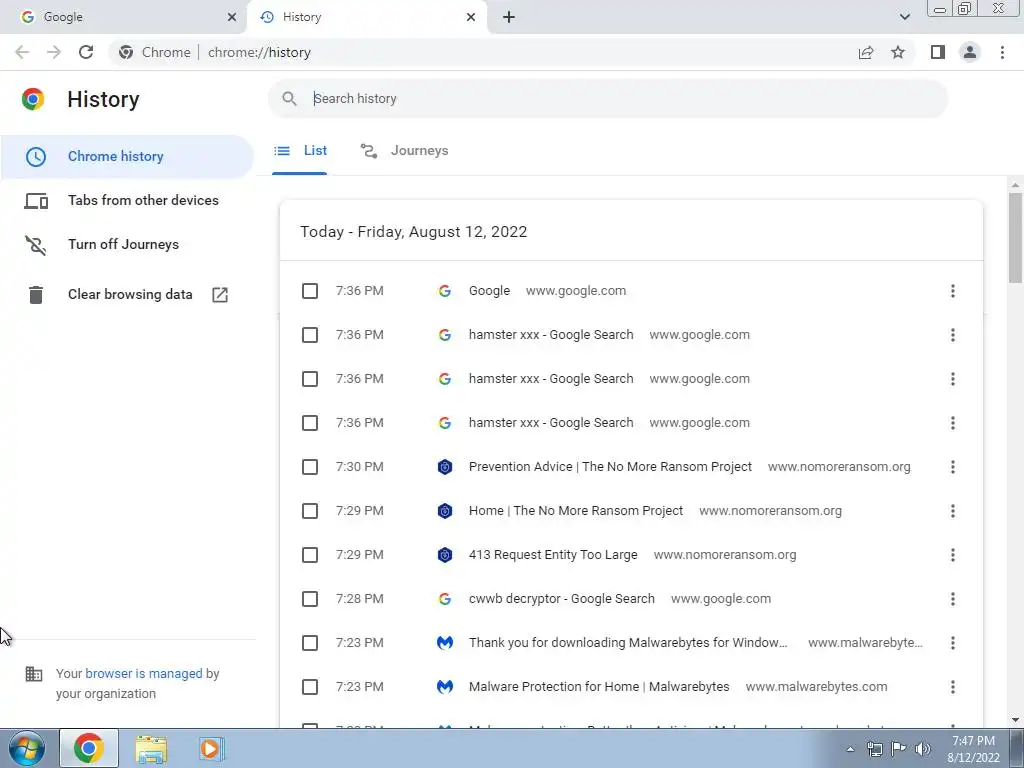Click the browser back arrow
Viewport: 1024px width, 768px height.
[x=22, y=52]
